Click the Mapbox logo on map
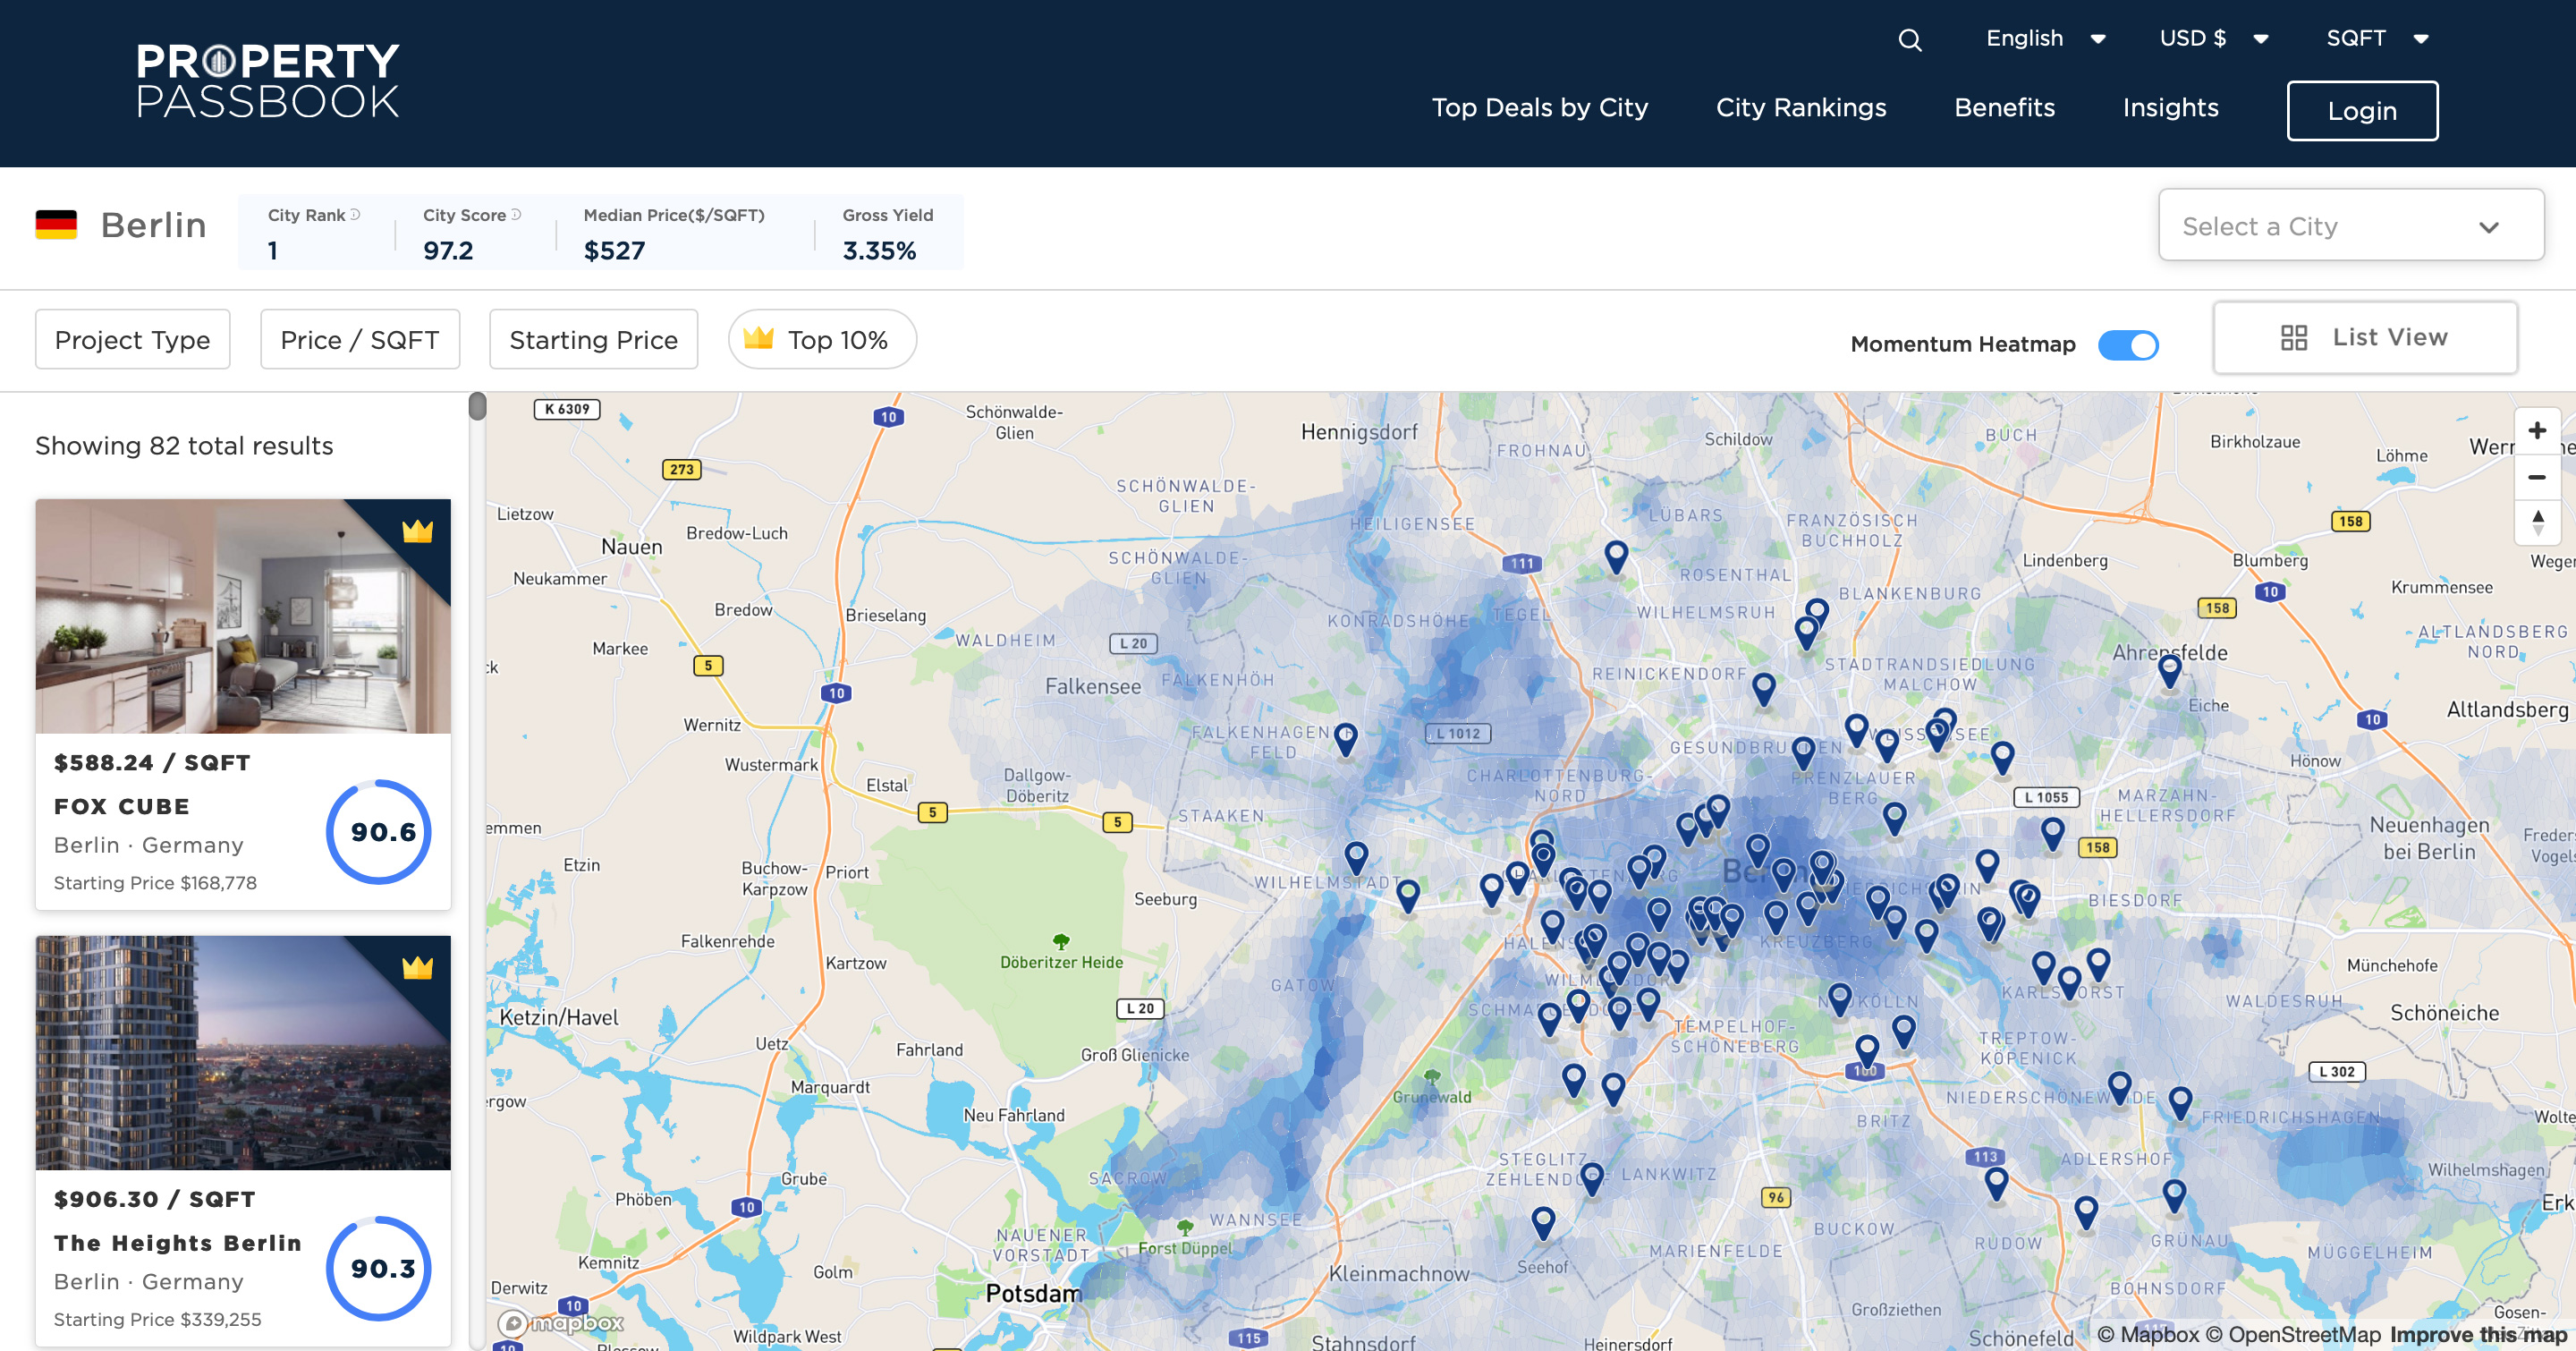The height and width of the screenshot is (1351, 2576). [561, 1322]
